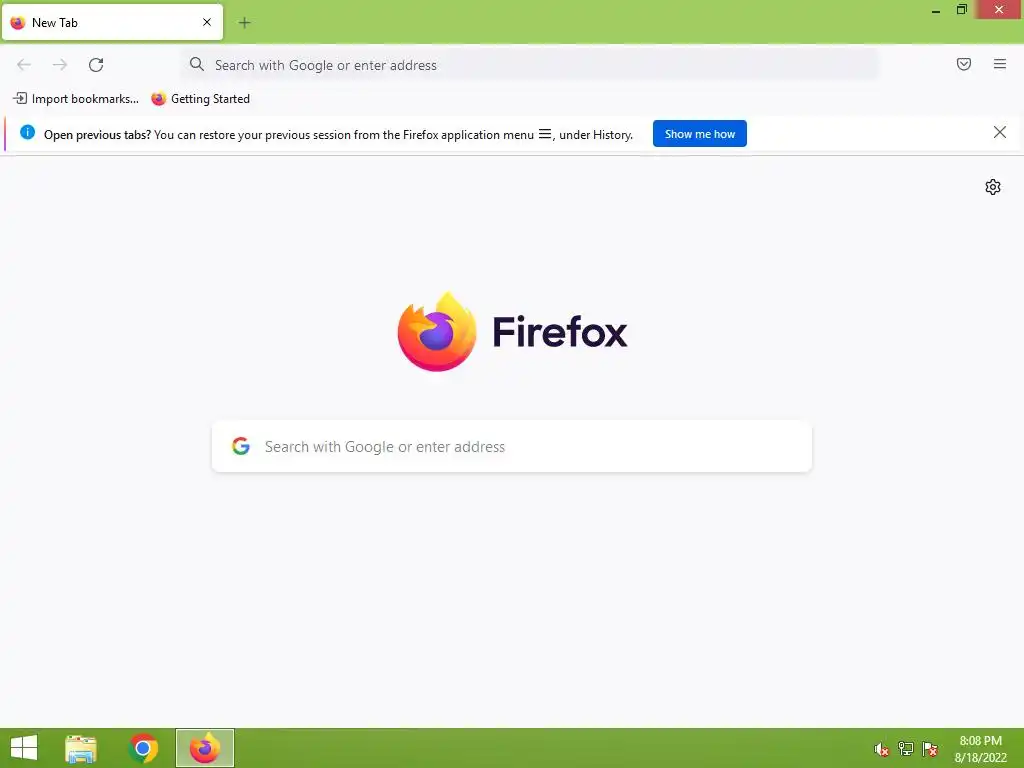Close the New Tab tab
The height and width of the screenshot is (768, 1024).
[207, 22]
